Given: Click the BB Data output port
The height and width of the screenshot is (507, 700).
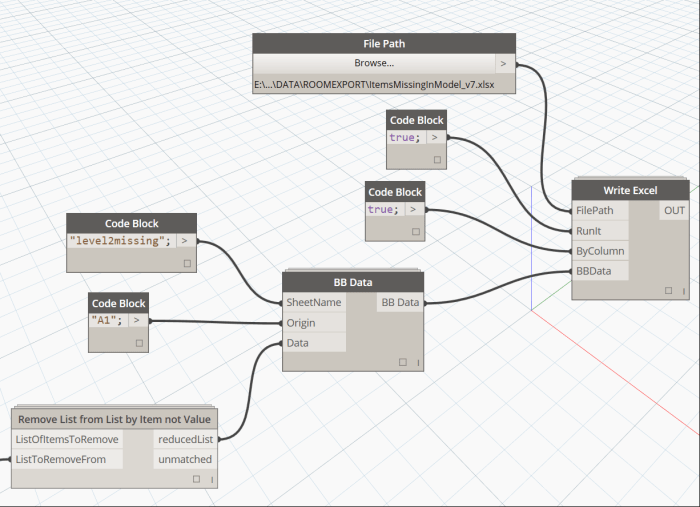Looking at the screenshot, I should pos(400,302).
